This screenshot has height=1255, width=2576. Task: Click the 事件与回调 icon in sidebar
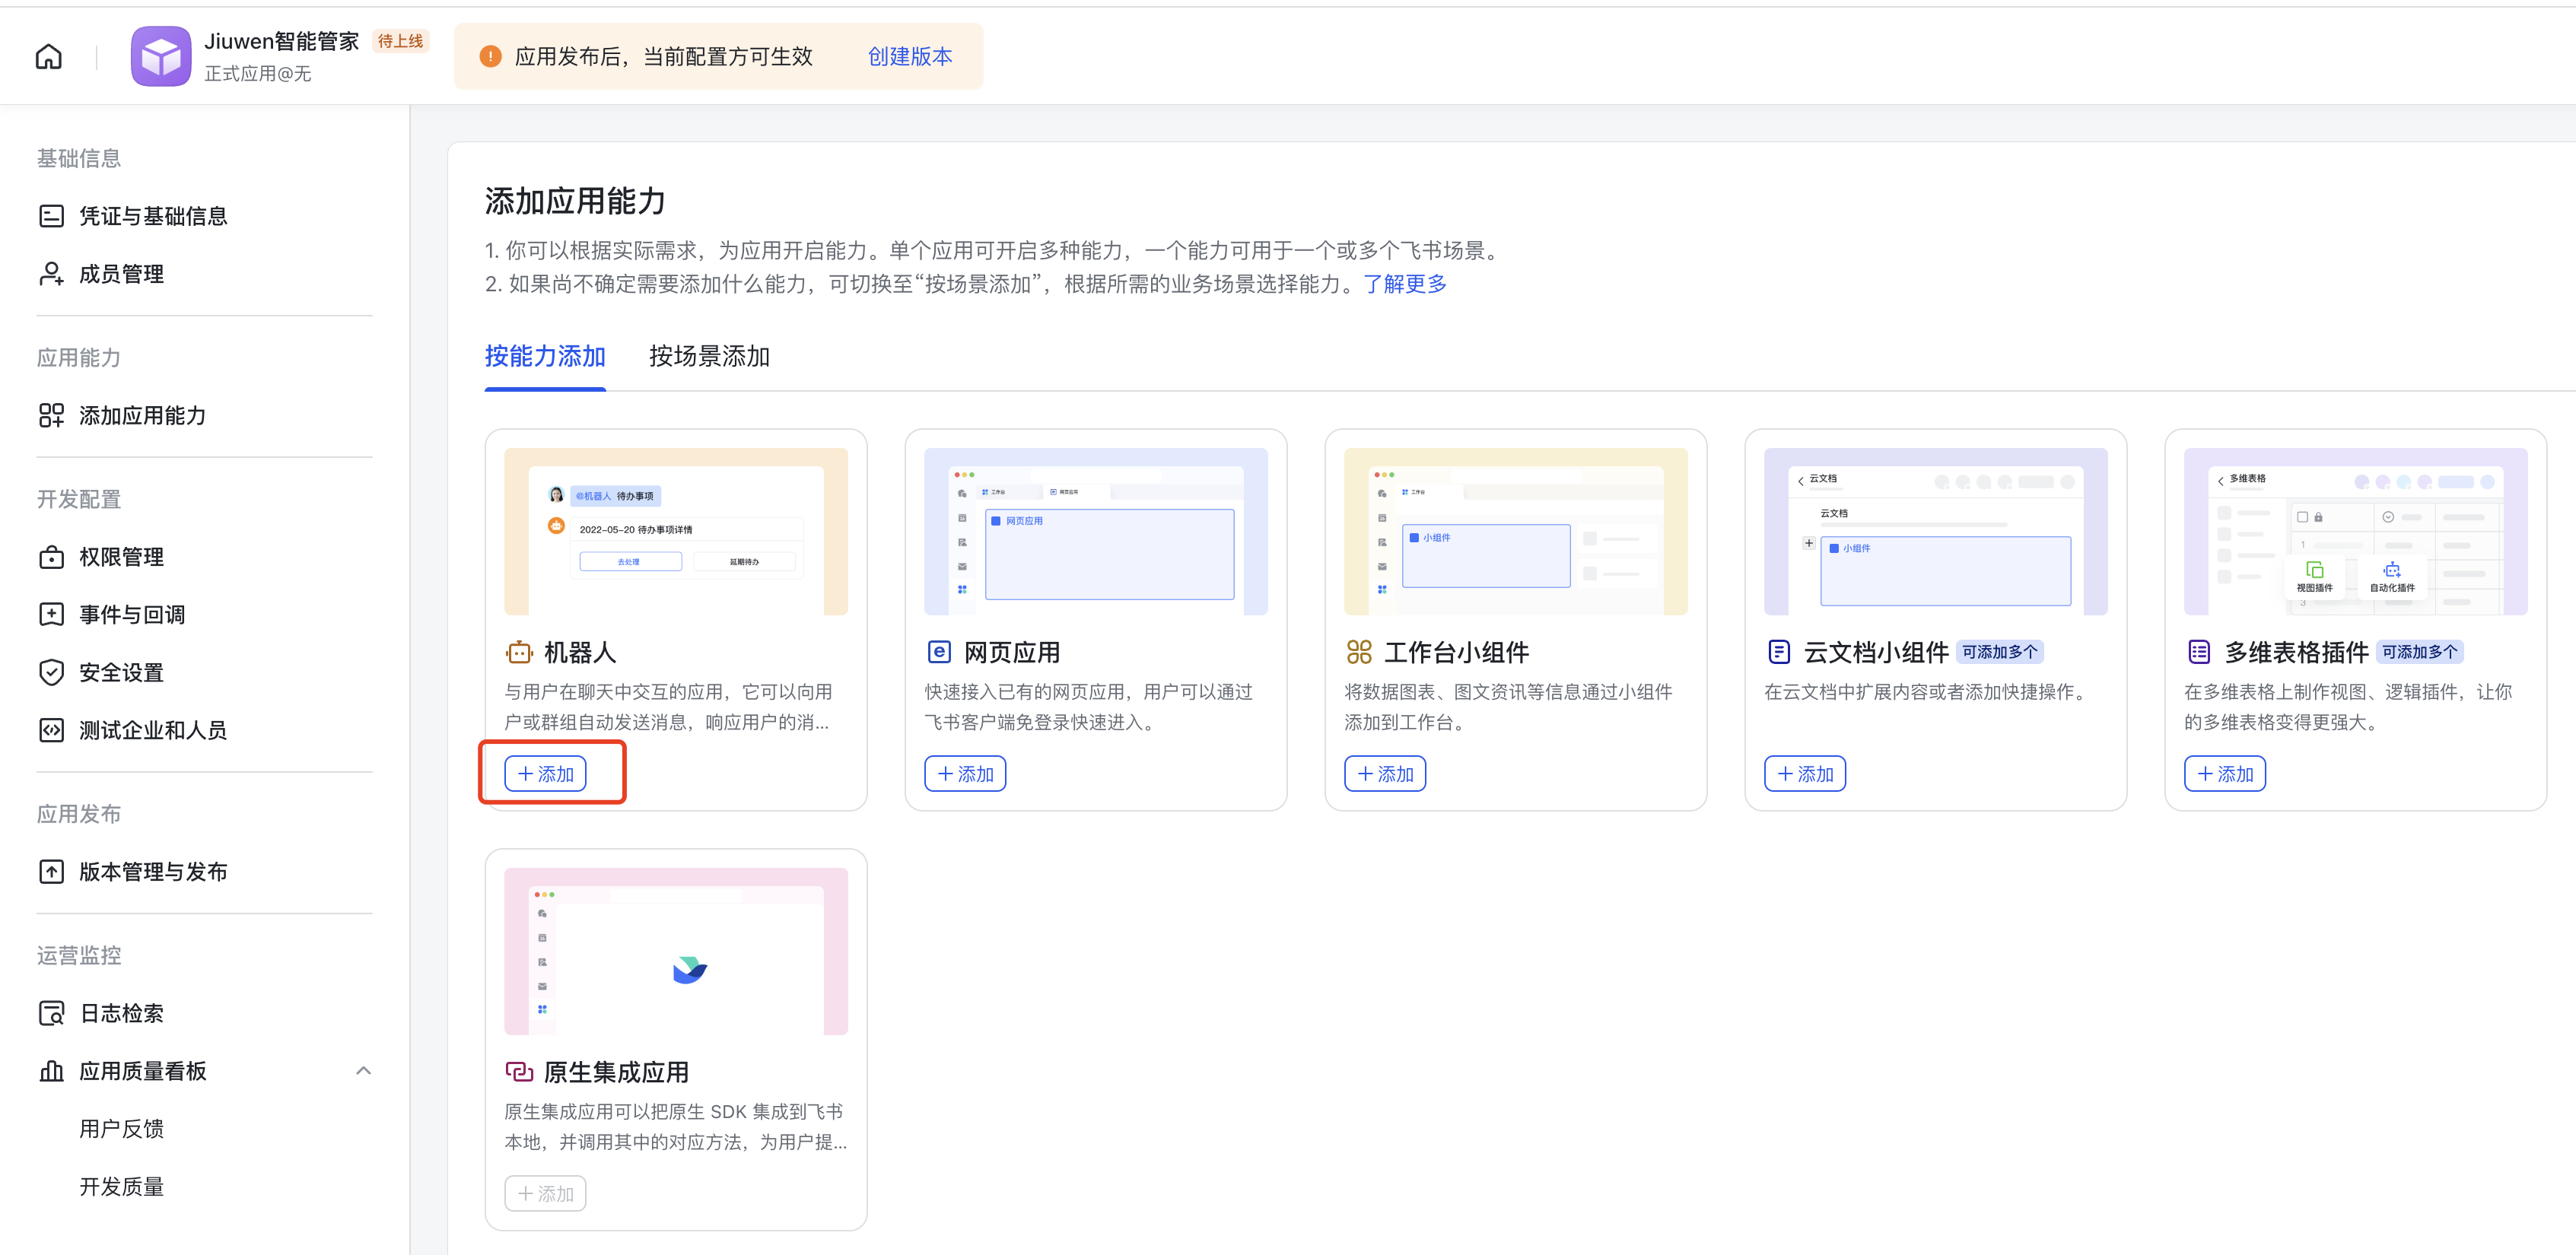[x=51, y=614]
